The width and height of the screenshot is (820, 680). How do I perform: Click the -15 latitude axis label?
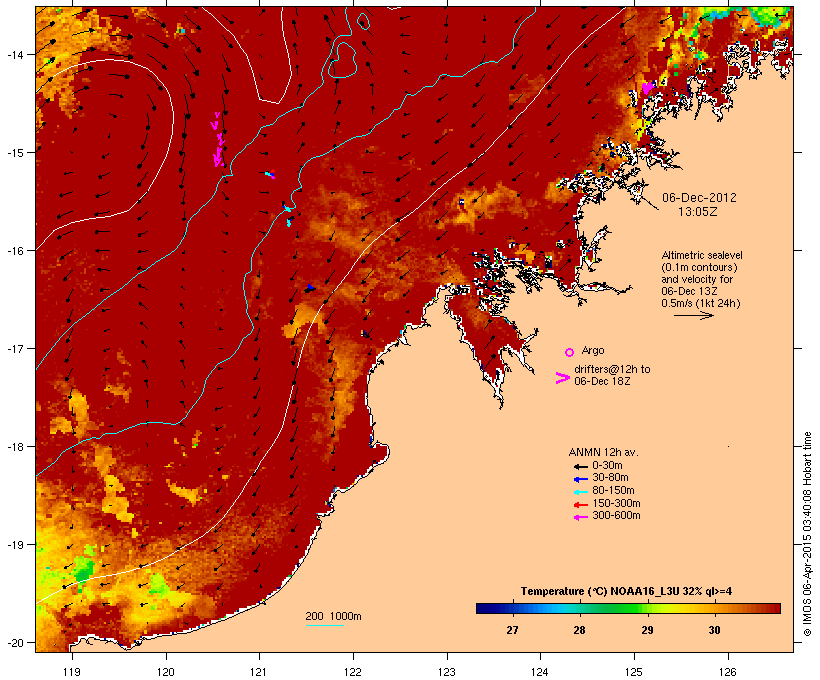[x=15, y=153]
